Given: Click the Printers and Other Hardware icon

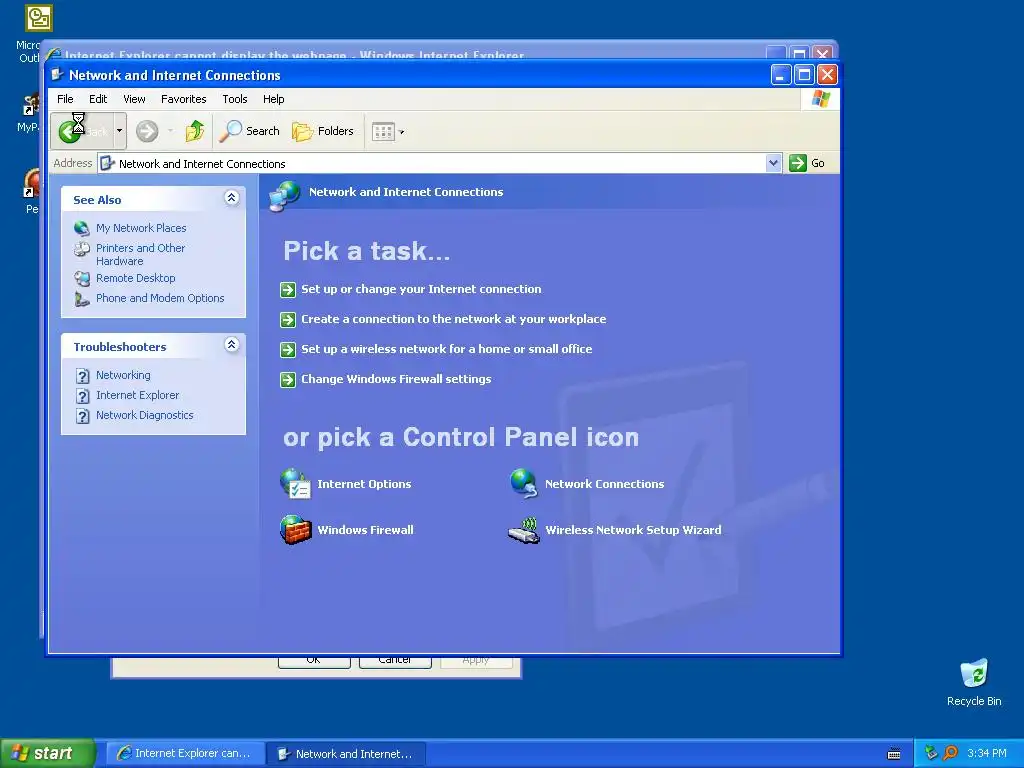Looking at the screenshot, I should 82,249.
